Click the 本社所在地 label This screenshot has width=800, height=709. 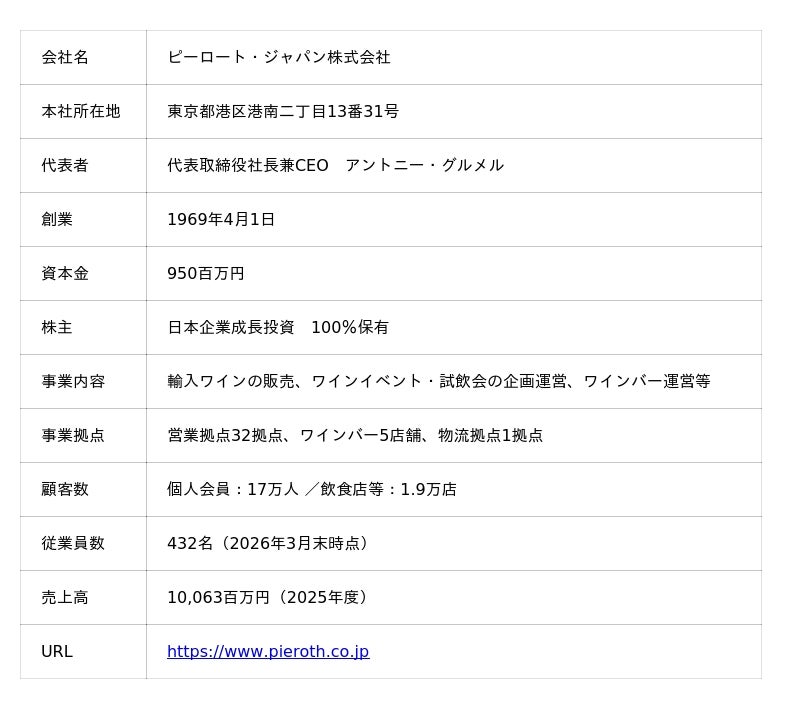click(x=81, y=111)
